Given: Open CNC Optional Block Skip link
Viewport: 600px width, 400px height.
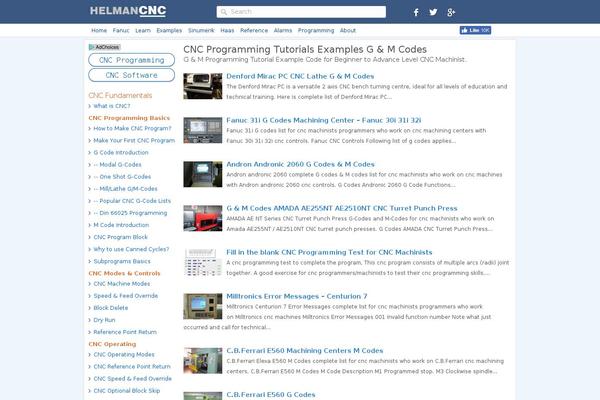Looking at the screenshot, I should click(127, 391).
